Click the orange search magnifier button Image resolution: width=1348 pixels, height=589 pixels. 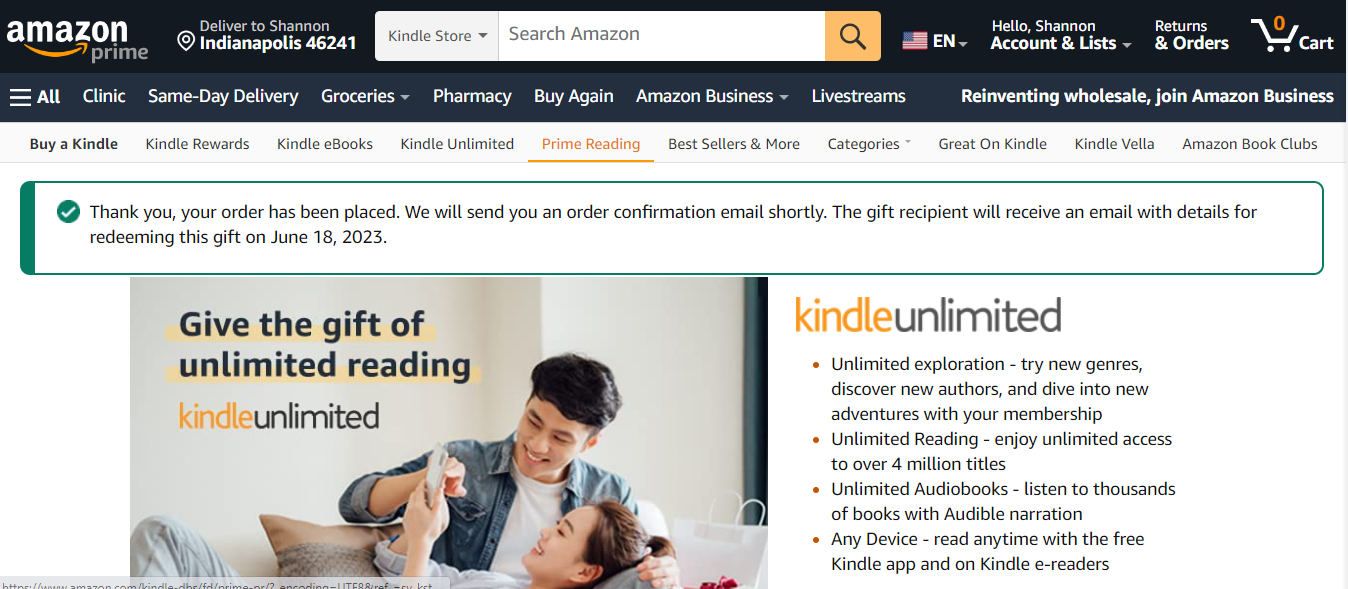853,36
